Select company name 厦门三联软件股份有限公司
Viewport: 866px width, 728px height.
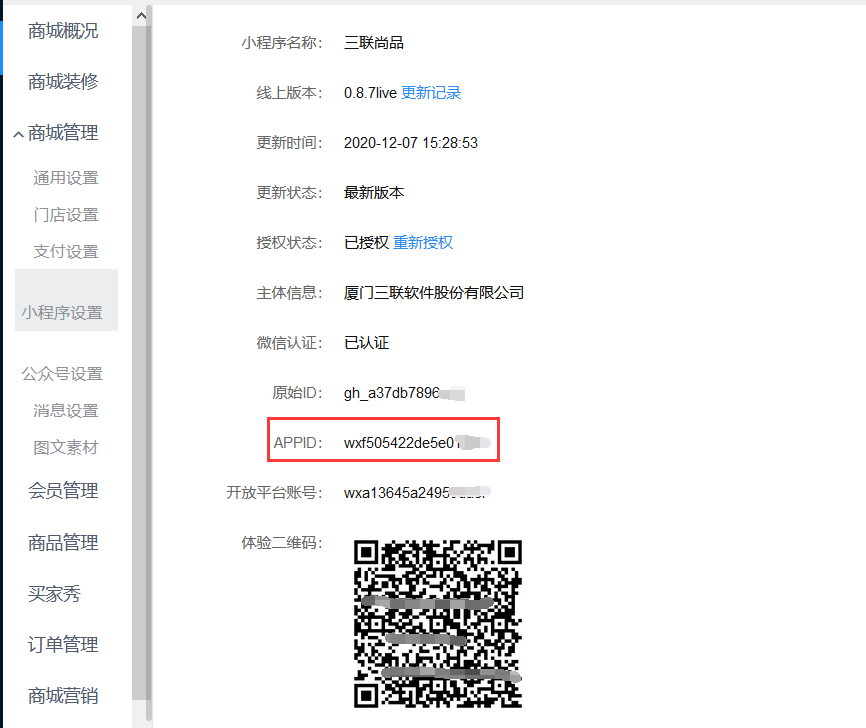point(434,293)
